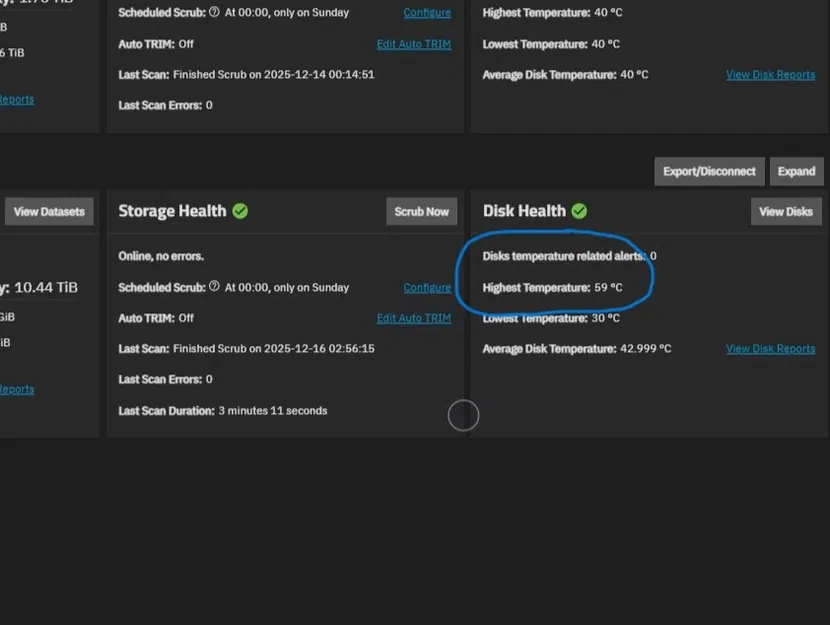Screen dimensions: 830x625
Task: Click the upper Edit Auto TRIM link
Action: click(414, 44)
